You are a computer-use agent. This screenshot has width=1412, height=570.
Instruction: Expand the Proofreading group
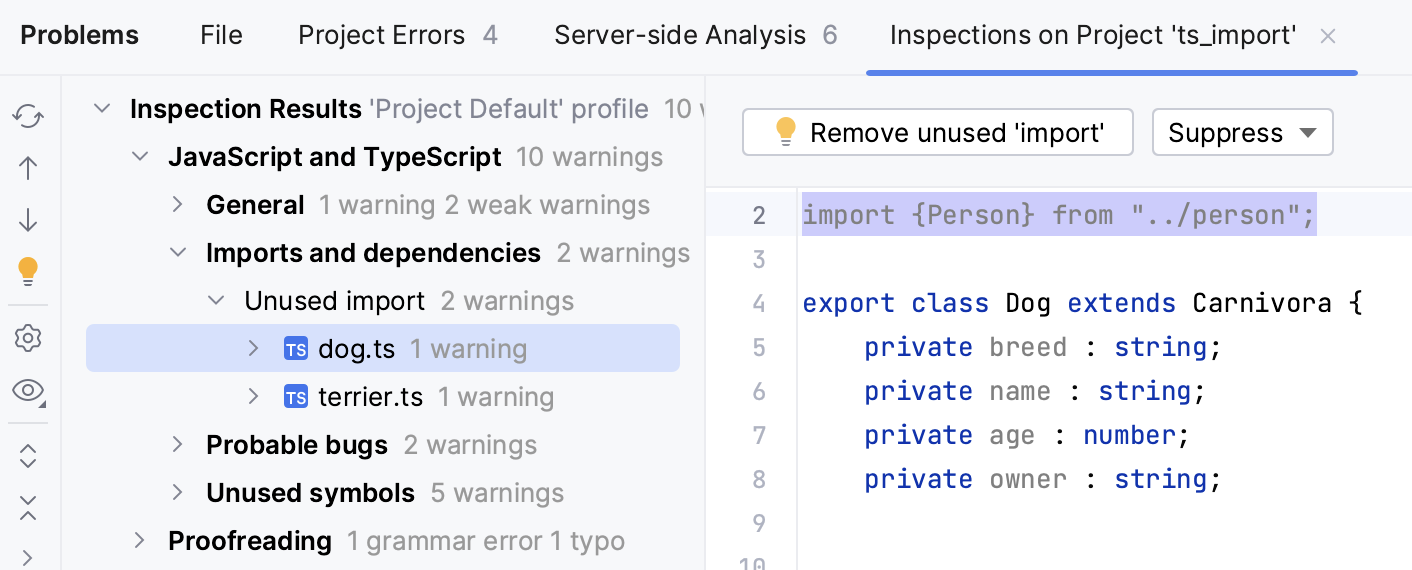click(140, 541)
